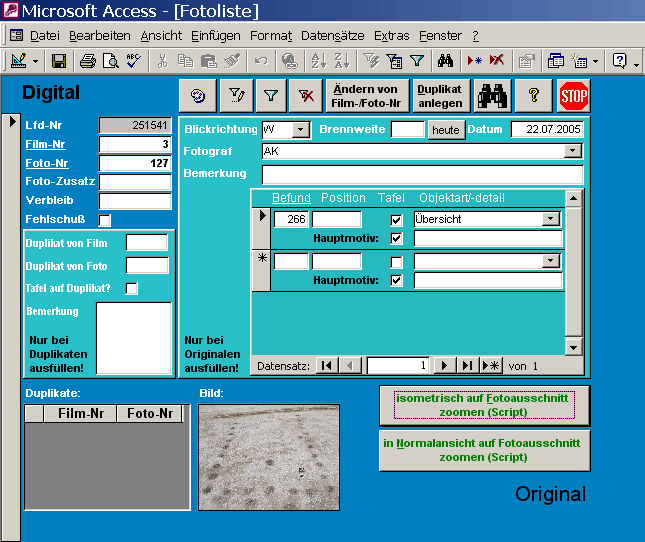The image size is (645, 542).
Task: Click the Print icon in toolbar
Action: (x=87, y=61)
